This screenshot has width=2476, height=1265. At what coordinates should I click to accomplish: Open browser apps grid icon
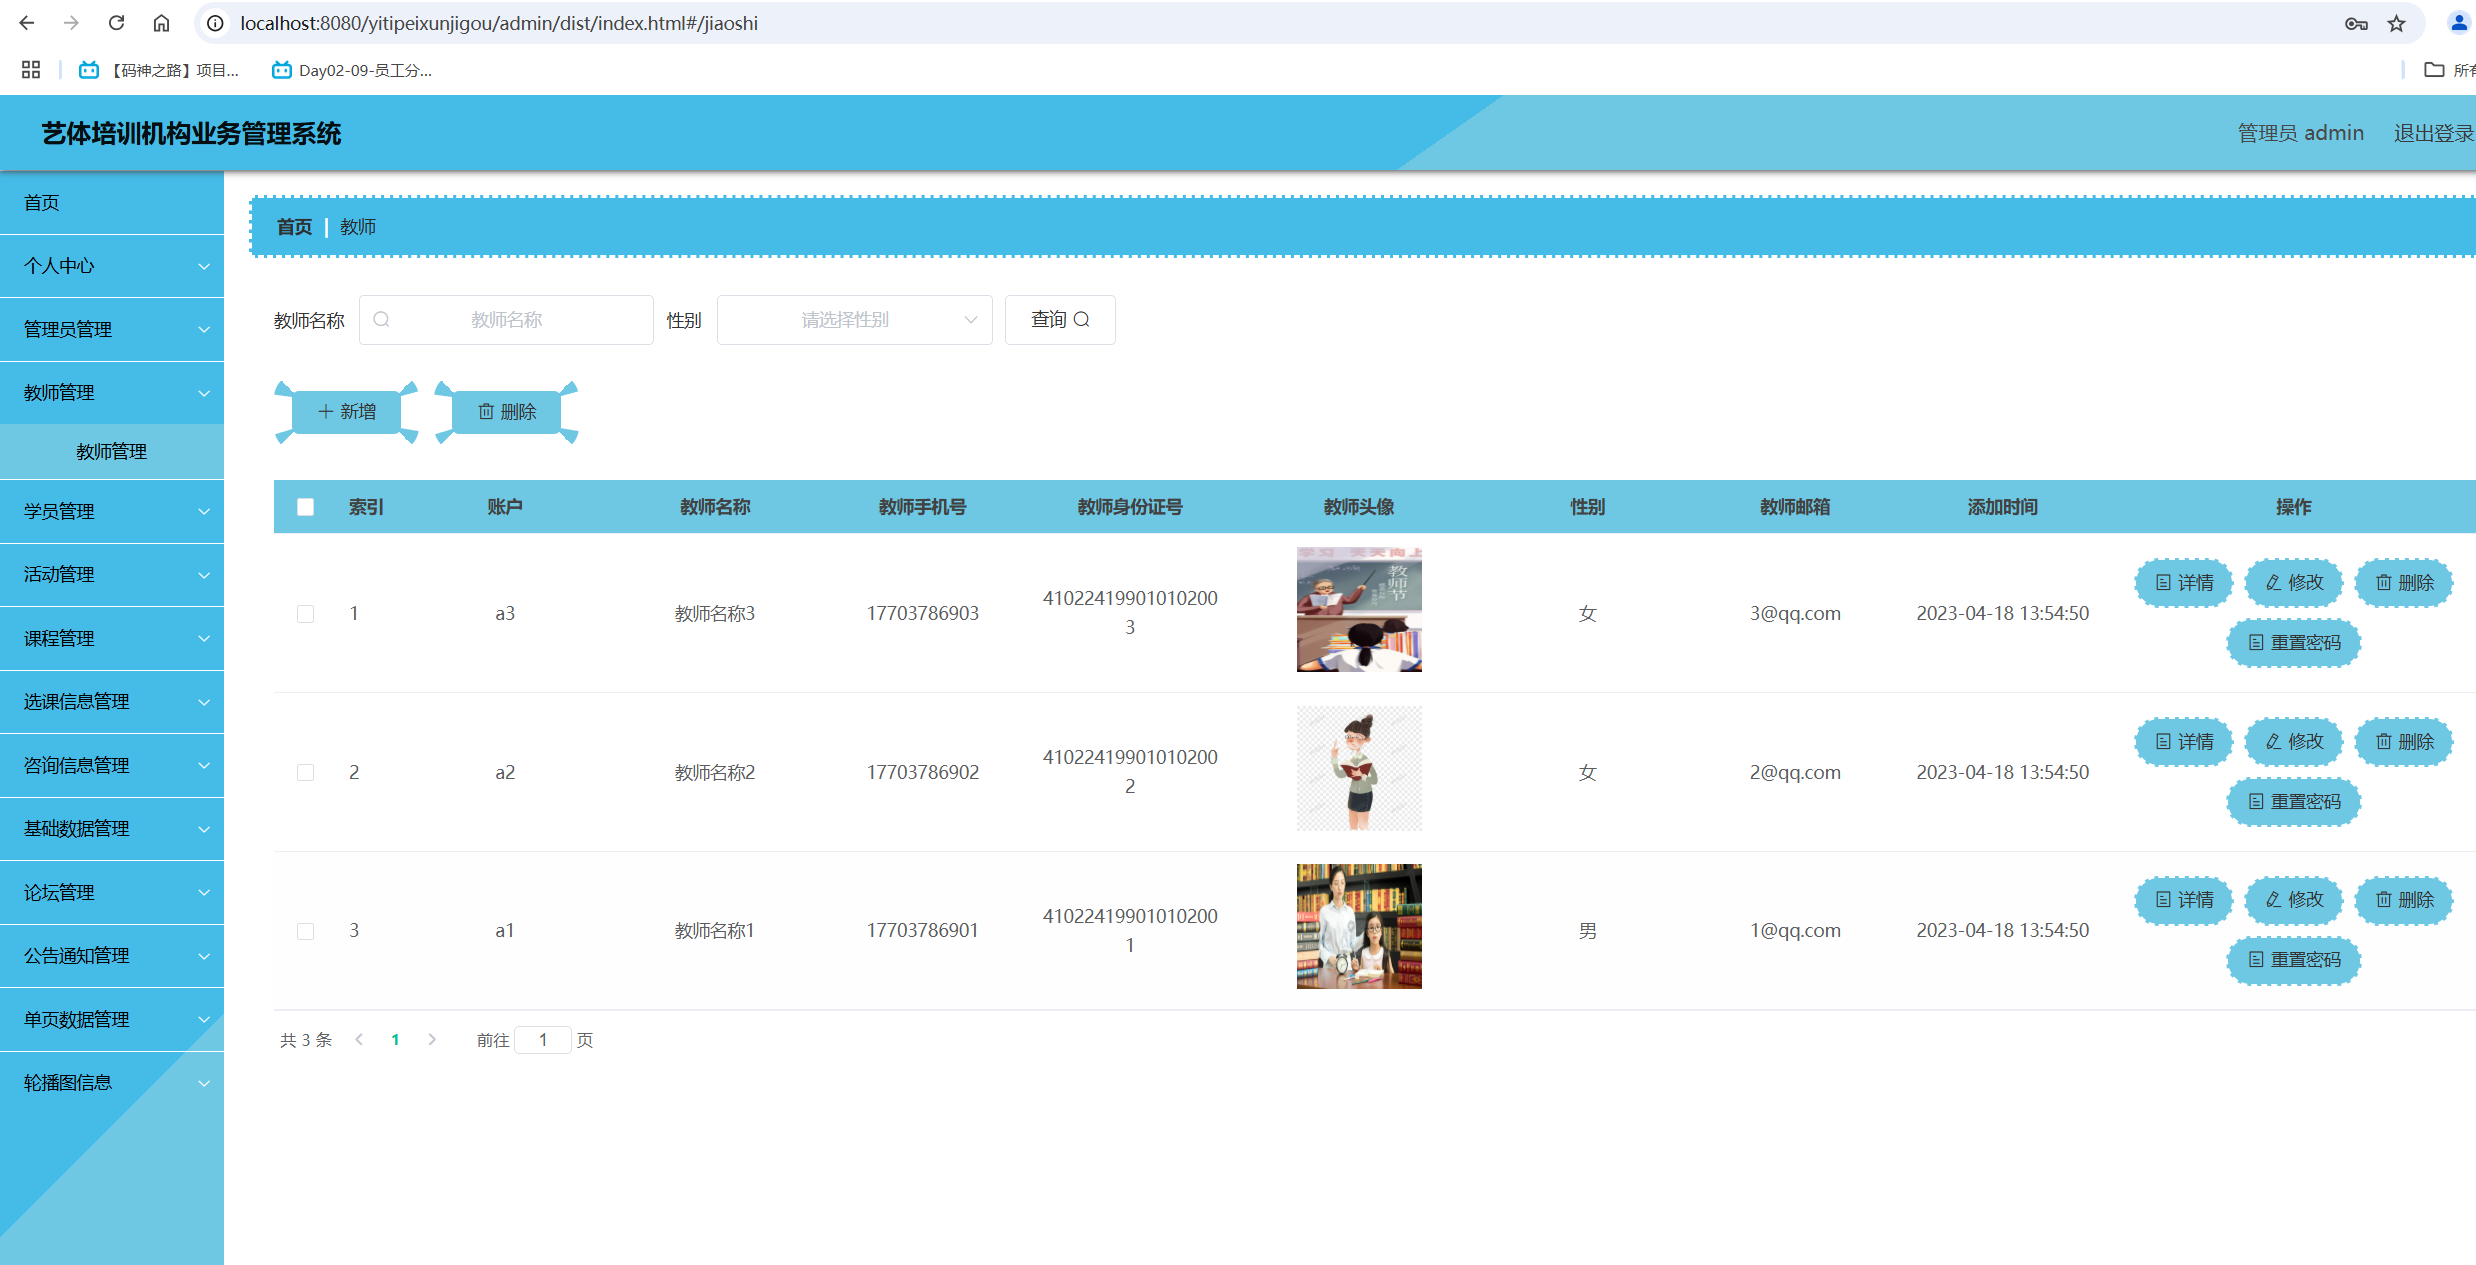point(31,70)
